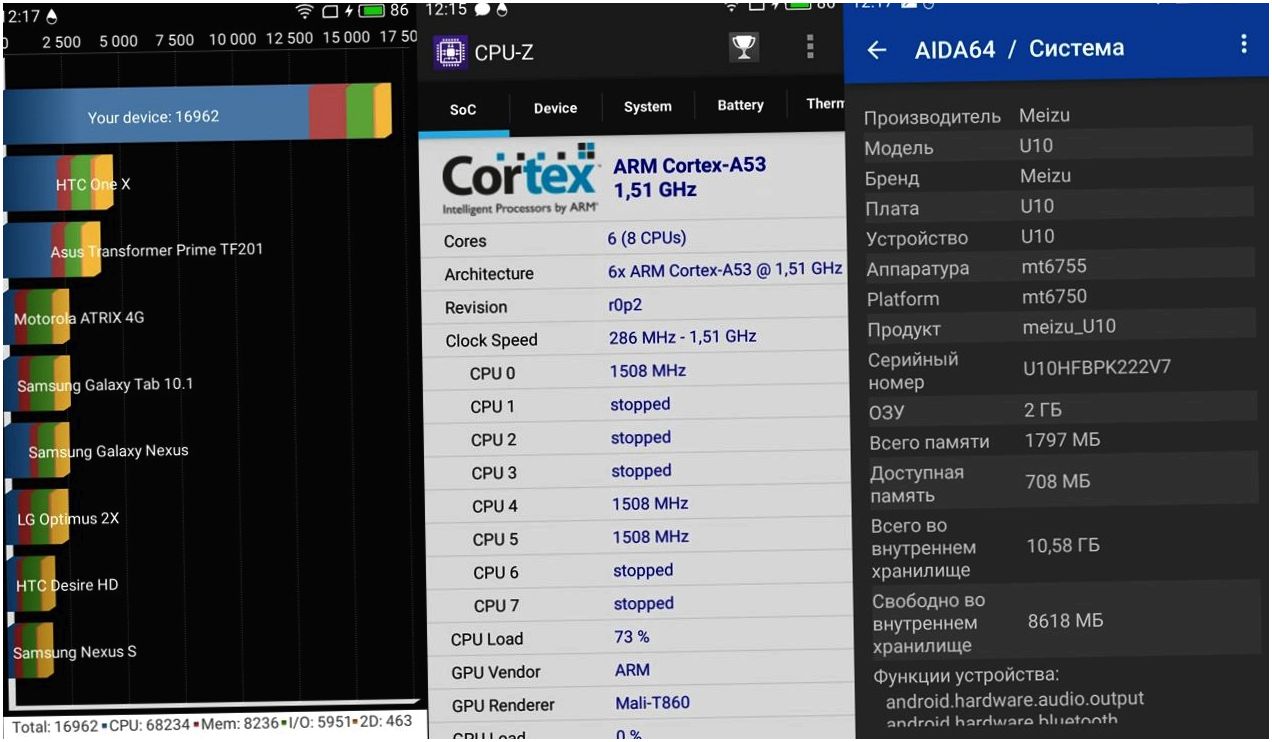Screen dimensions: 1272x742
Task: Switch to the System tab
Action: click(x=648, y=107)
